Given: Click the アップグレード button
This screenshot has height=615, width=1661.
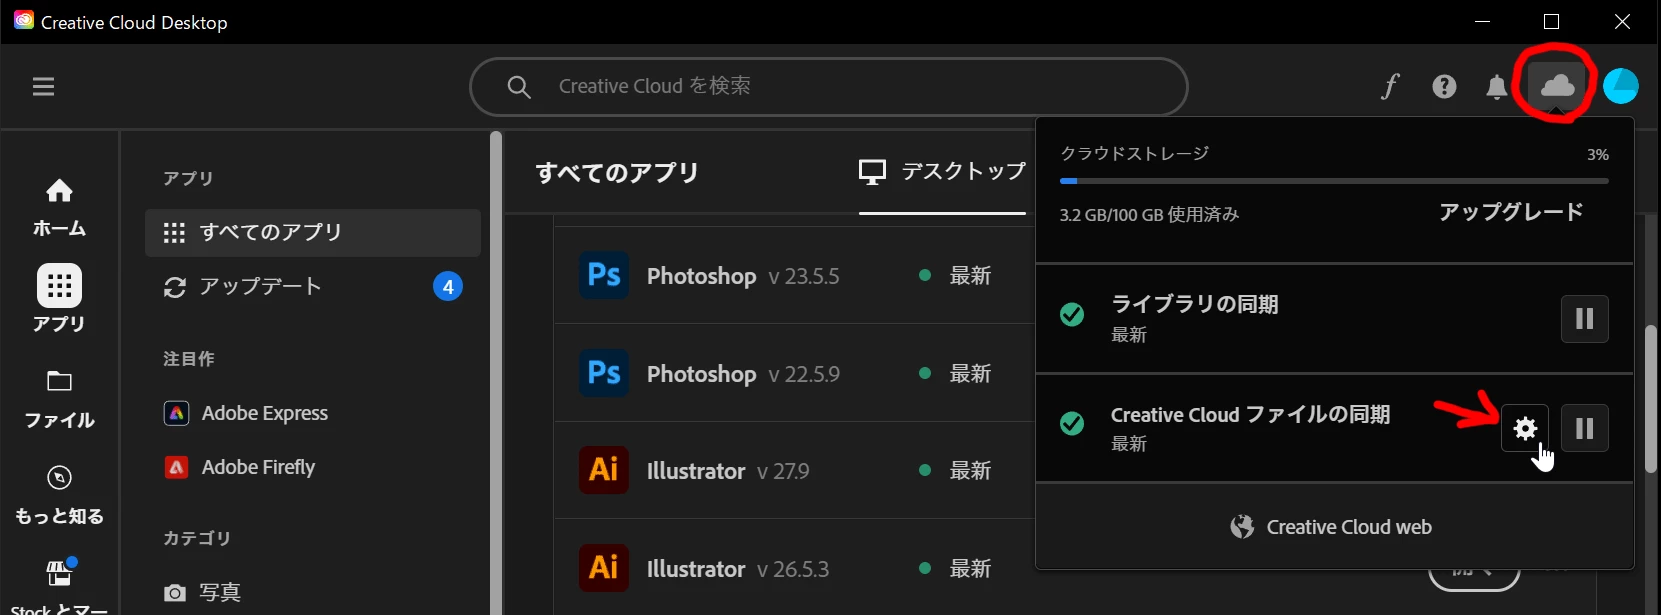Looking at the screenshot, I should point(1511,212).
